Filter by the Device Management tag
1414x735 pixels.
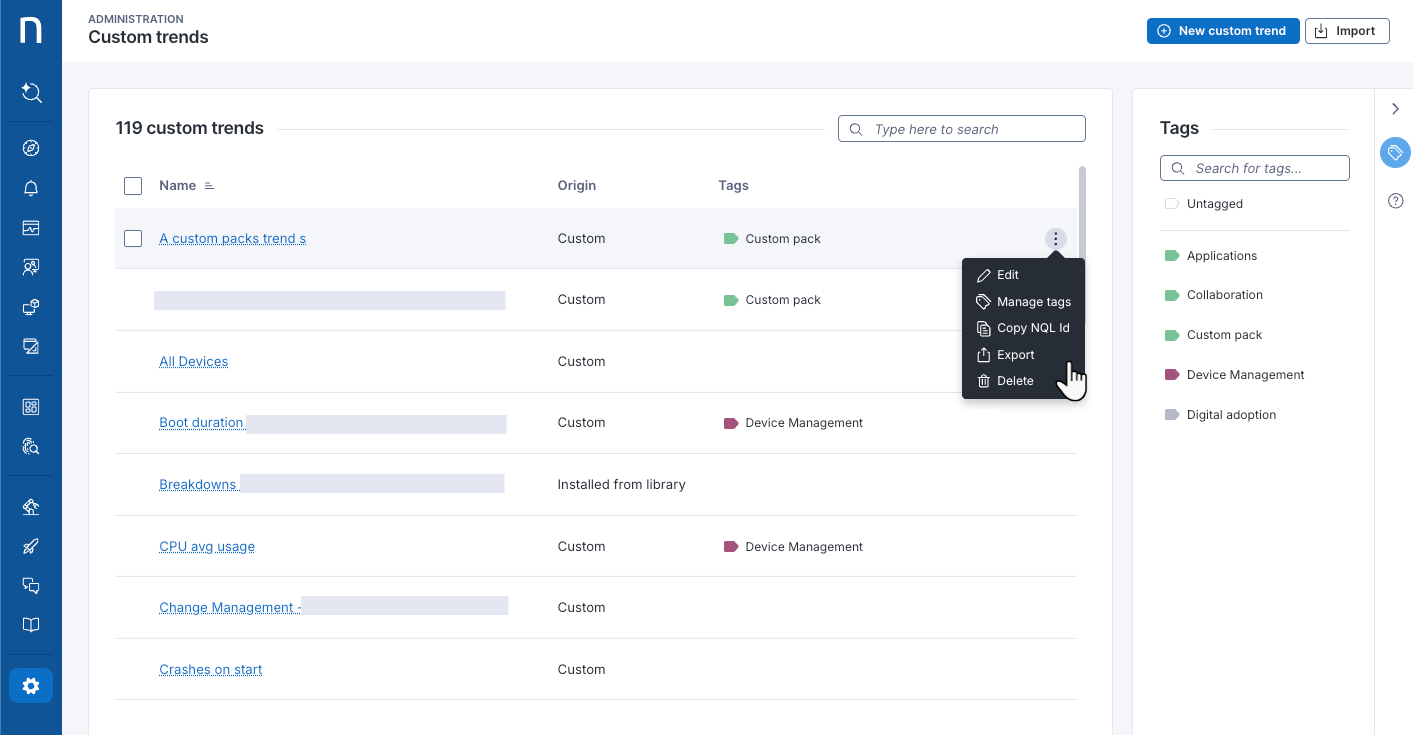1245,375
